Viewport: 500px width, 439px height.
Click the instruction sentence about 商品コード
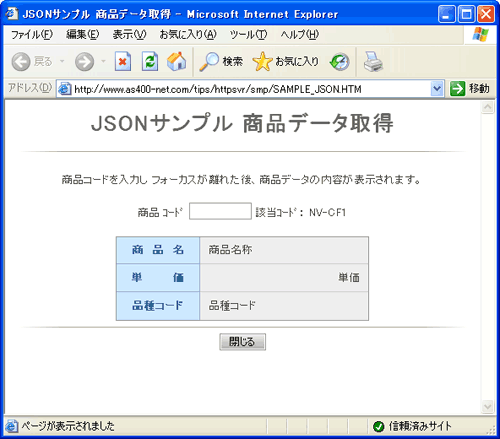point(241,180)
